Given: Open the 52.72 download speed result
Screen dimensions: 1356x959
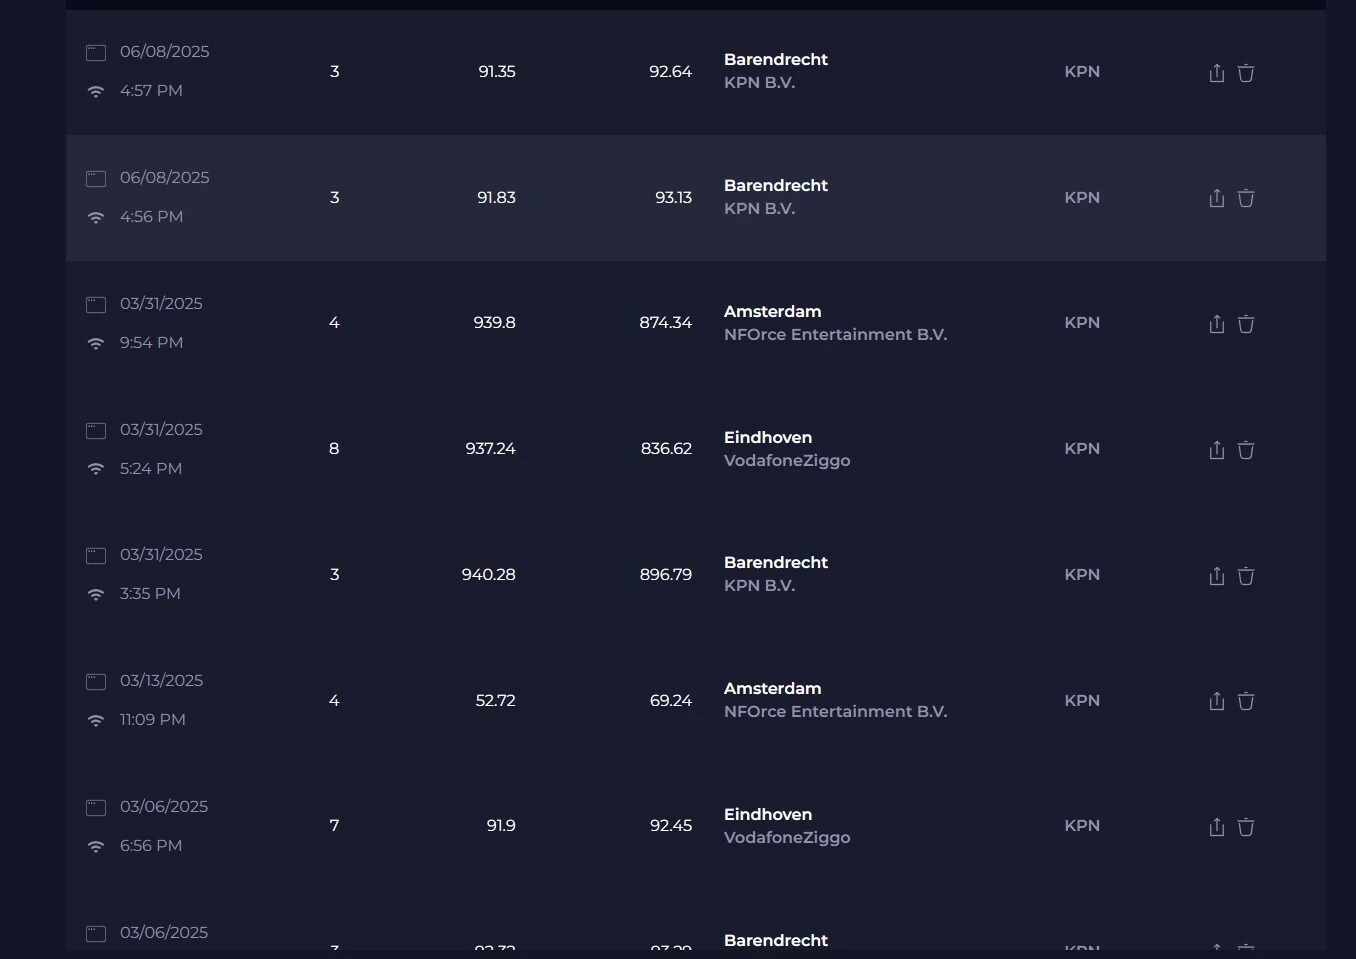Looking at the screenshot, I should pos(495,700).
